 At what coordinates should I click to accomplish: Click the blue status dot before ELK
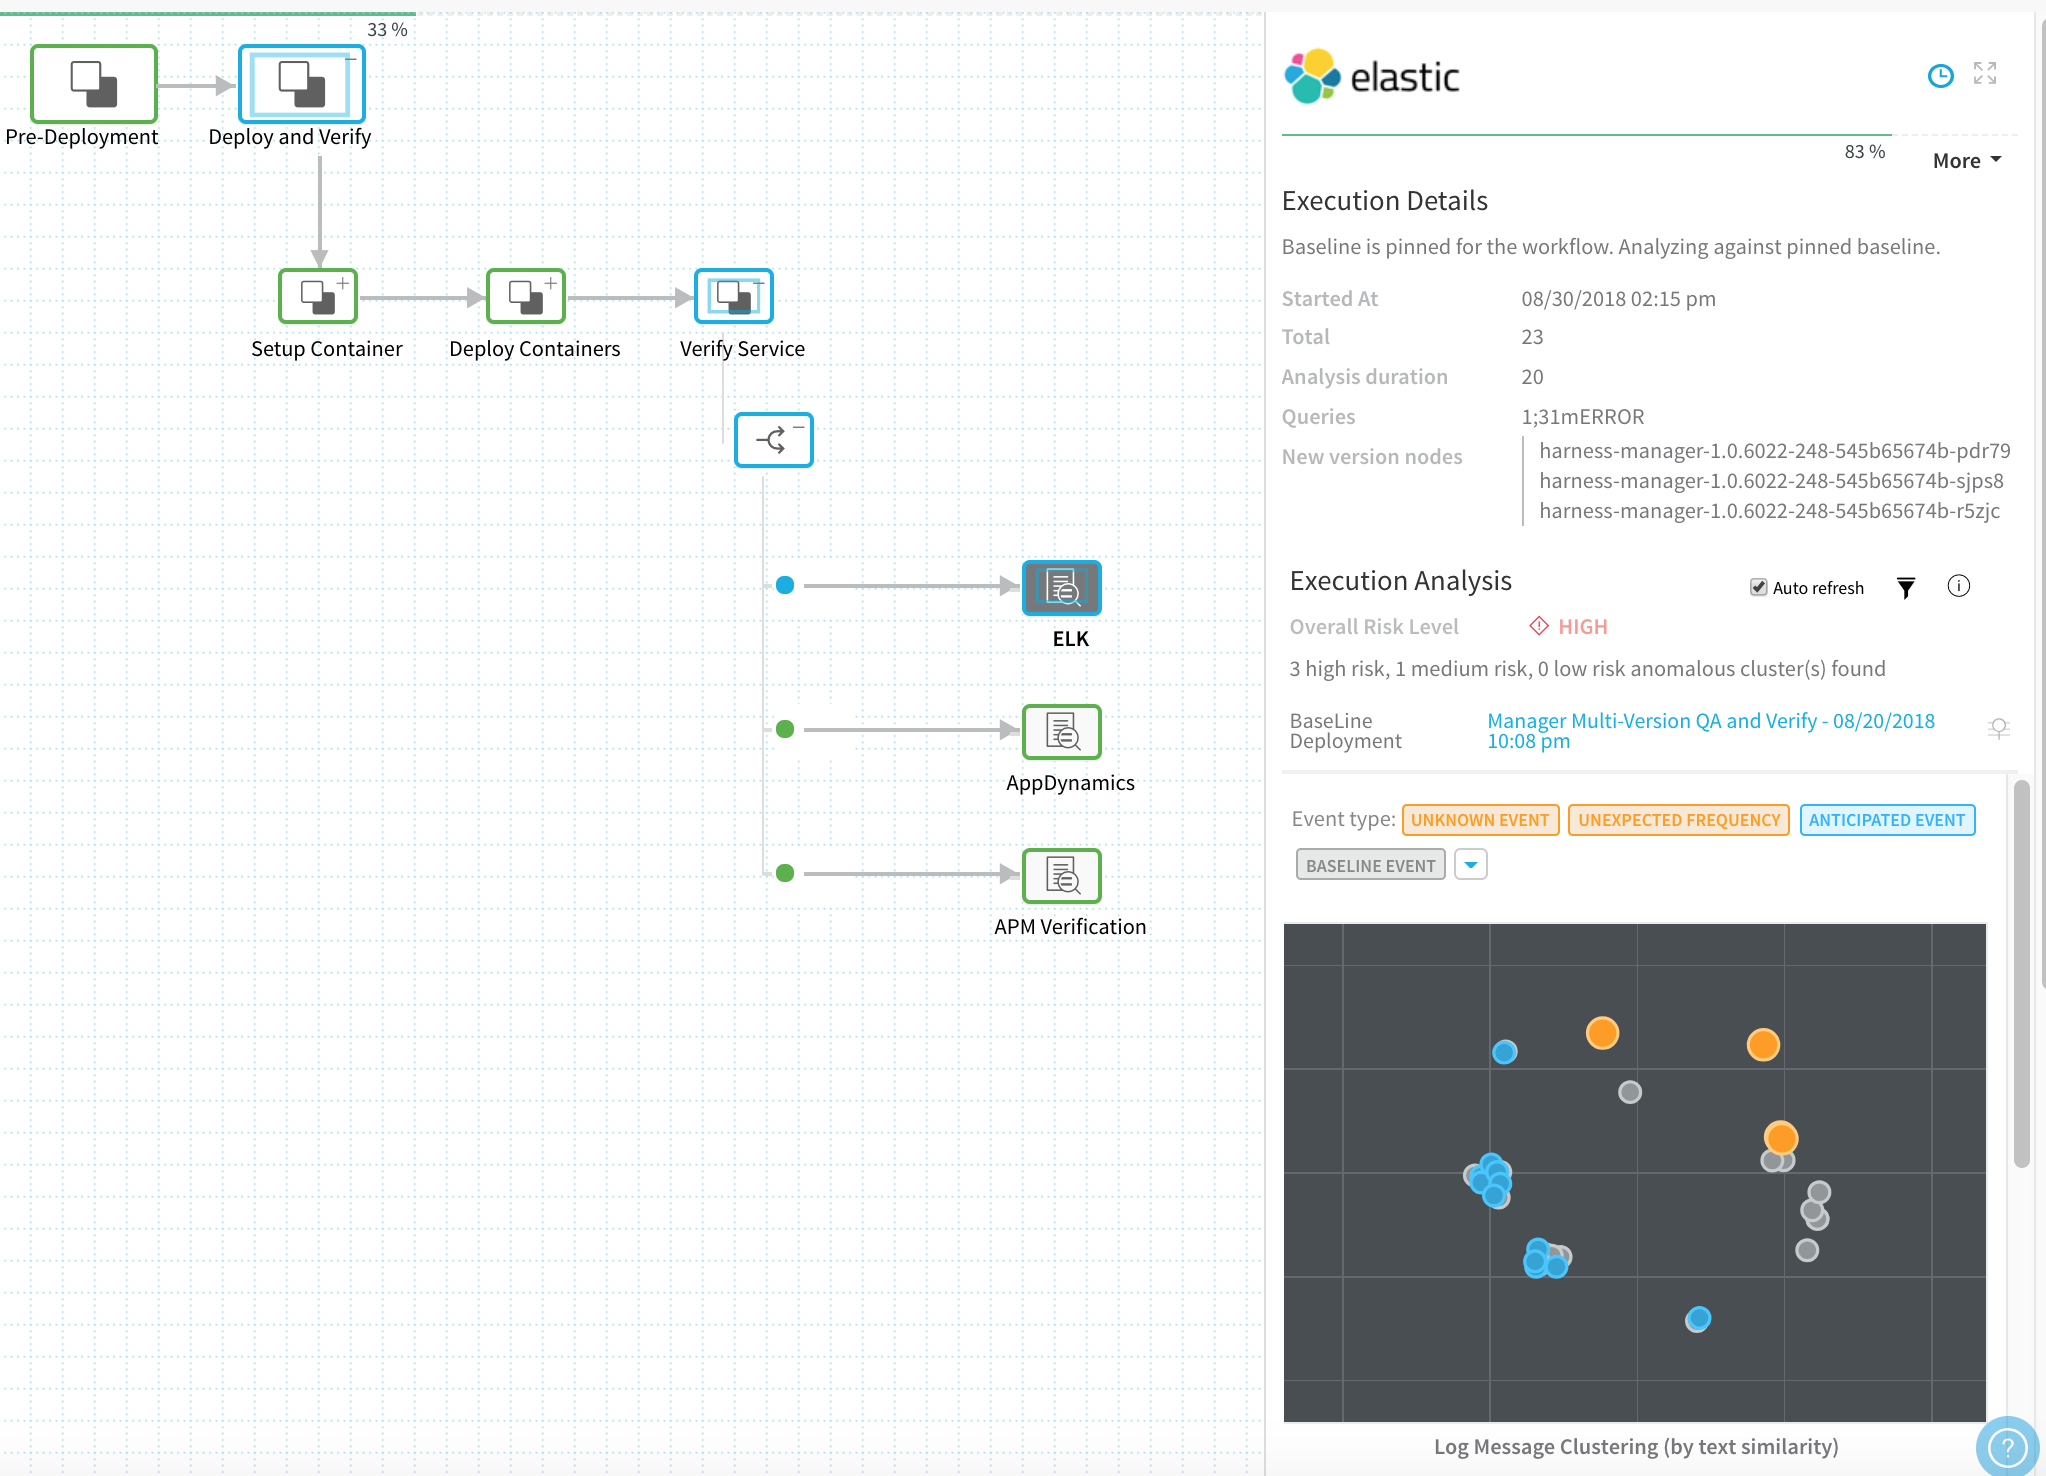(785, 585)
